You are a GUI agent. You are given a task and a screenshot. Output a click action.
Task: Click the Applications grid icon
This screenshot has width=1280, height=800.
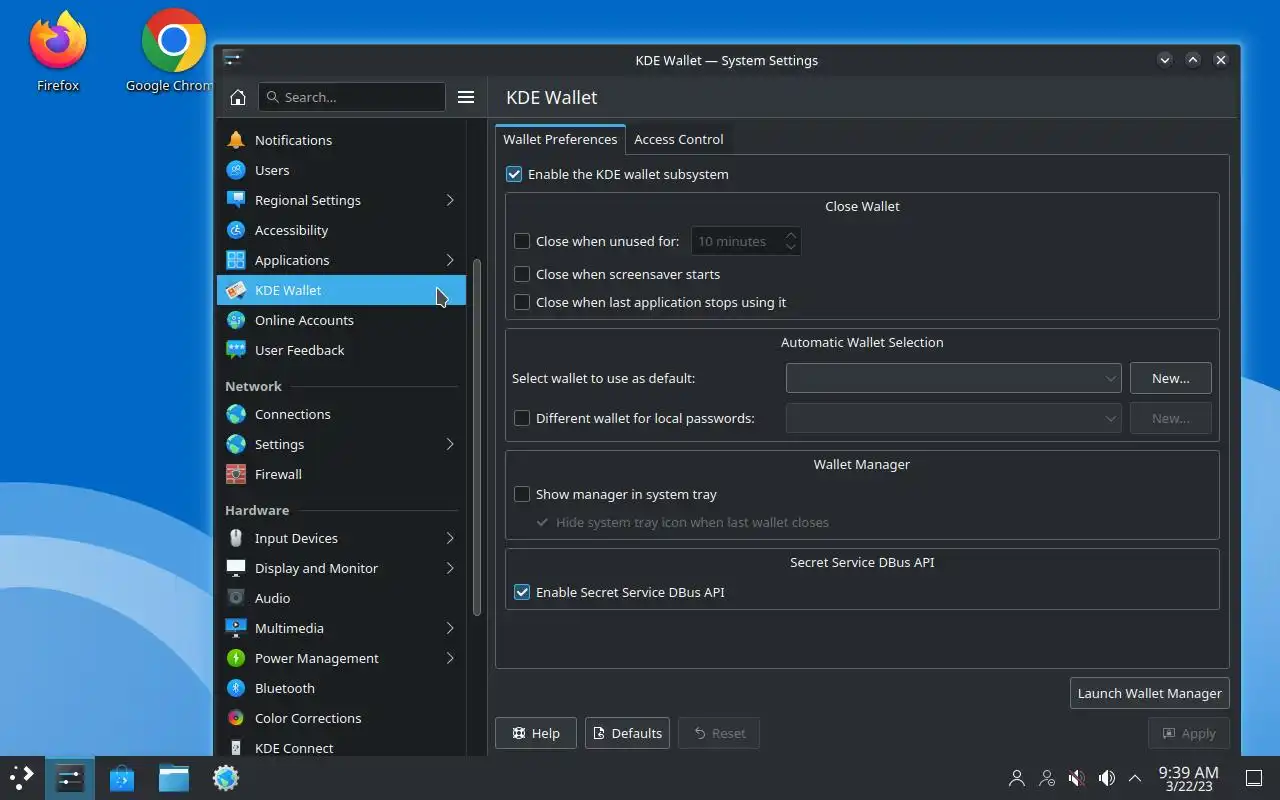point(236,260)
